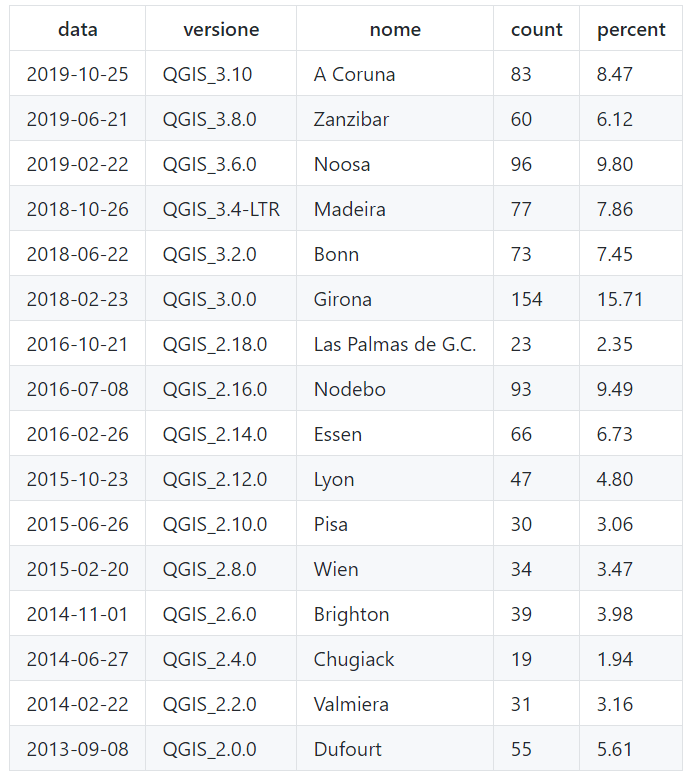
Task: Click the "percent" column header
Action: point(631,30)
